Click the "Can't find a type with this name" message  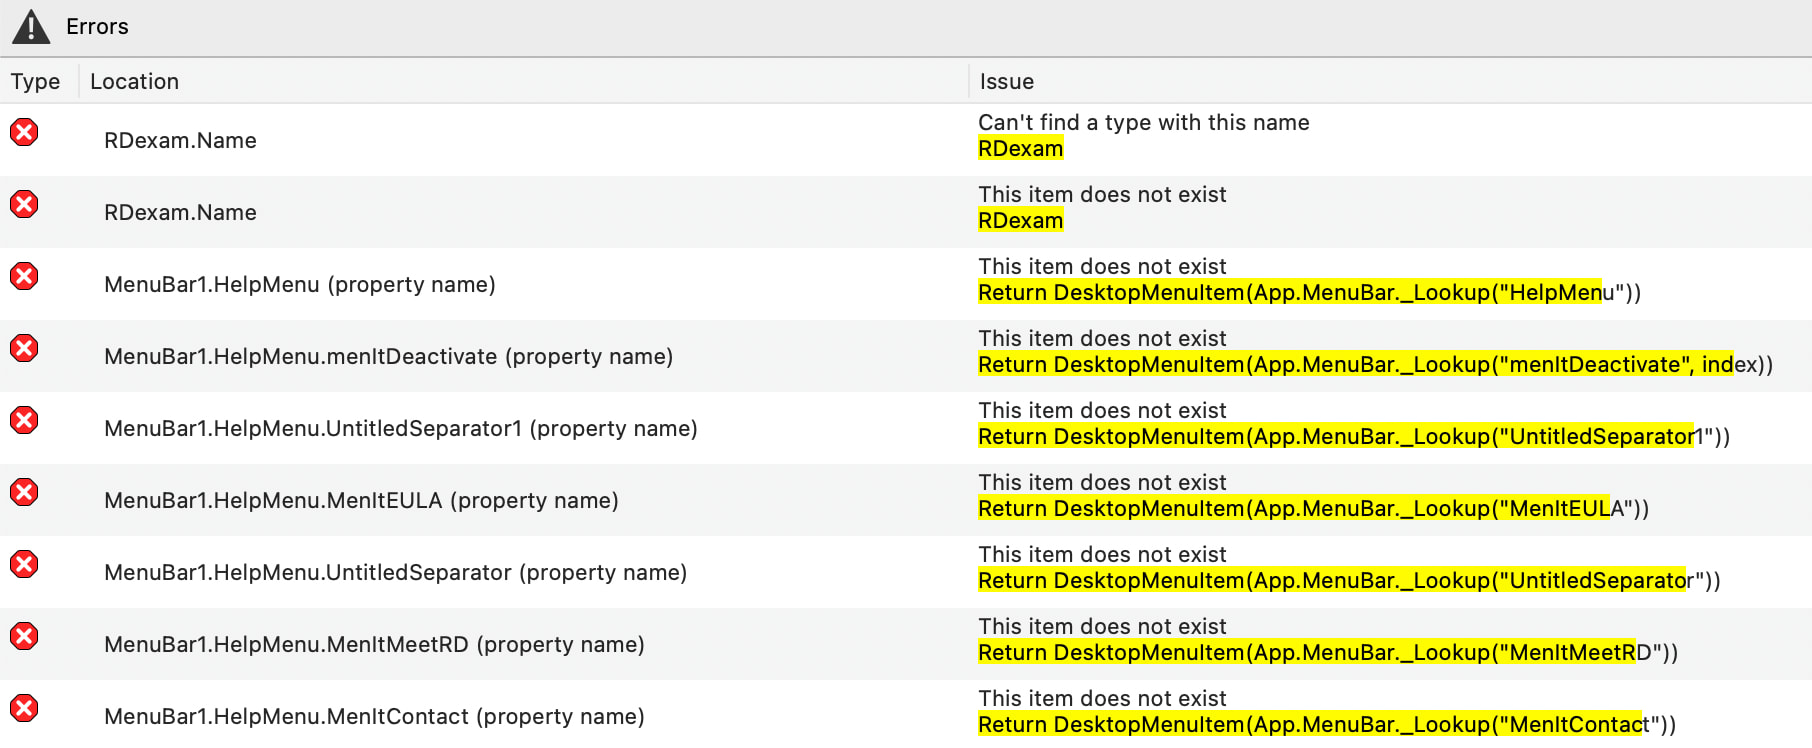(1143, 123)
